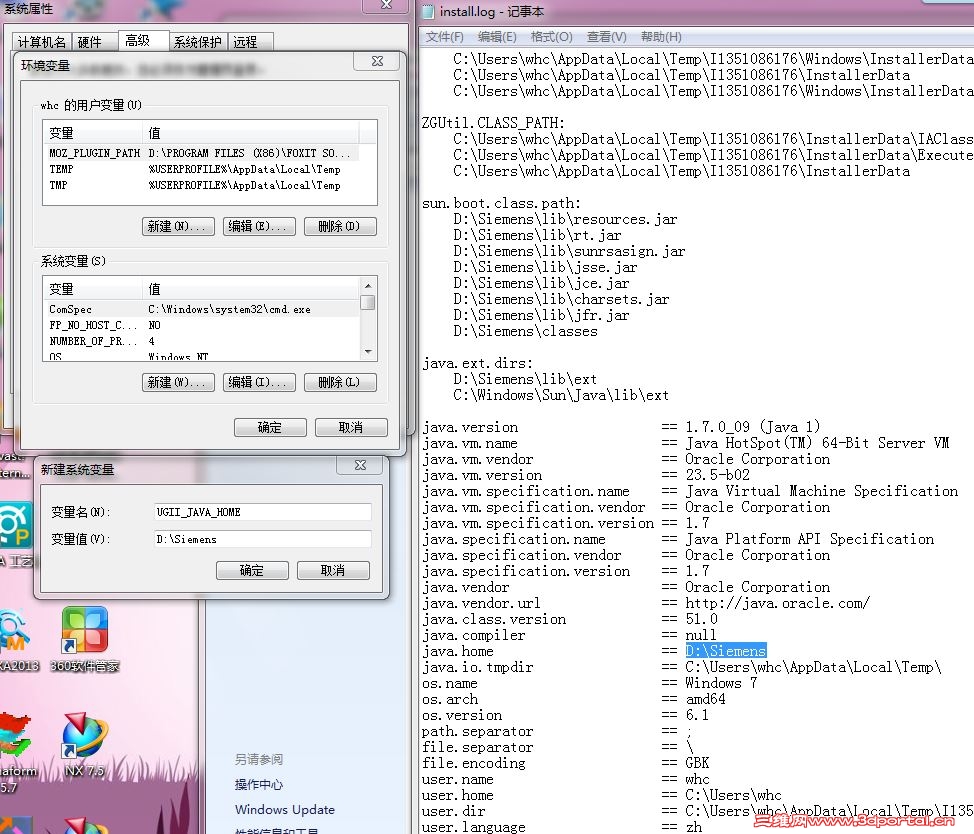Viewport: 974px width, 834px height.
Task: Open the 文件(F) menu in Notepad
Action: [x=444, y=37]
